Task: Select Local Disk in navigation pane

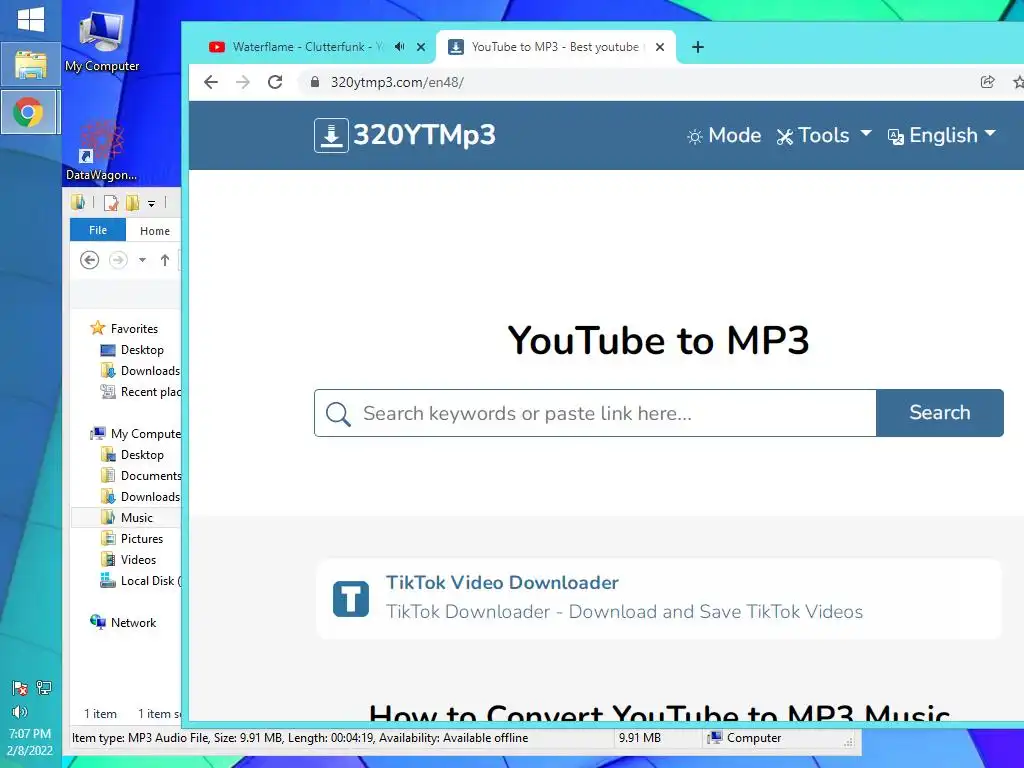Action: [140, 581]
